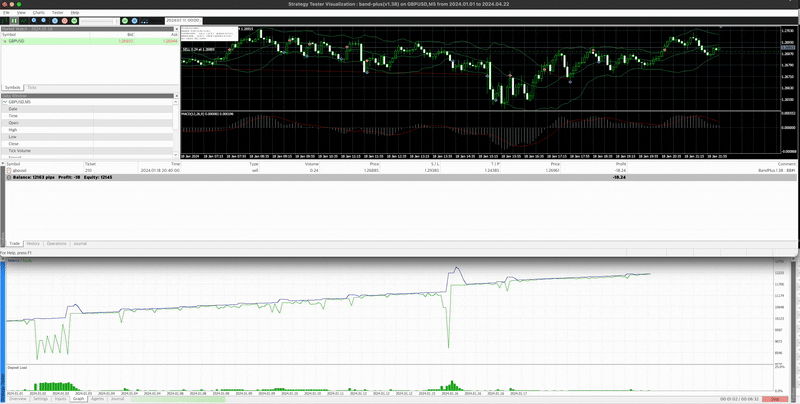Click the Profit column header

[621, 164]
